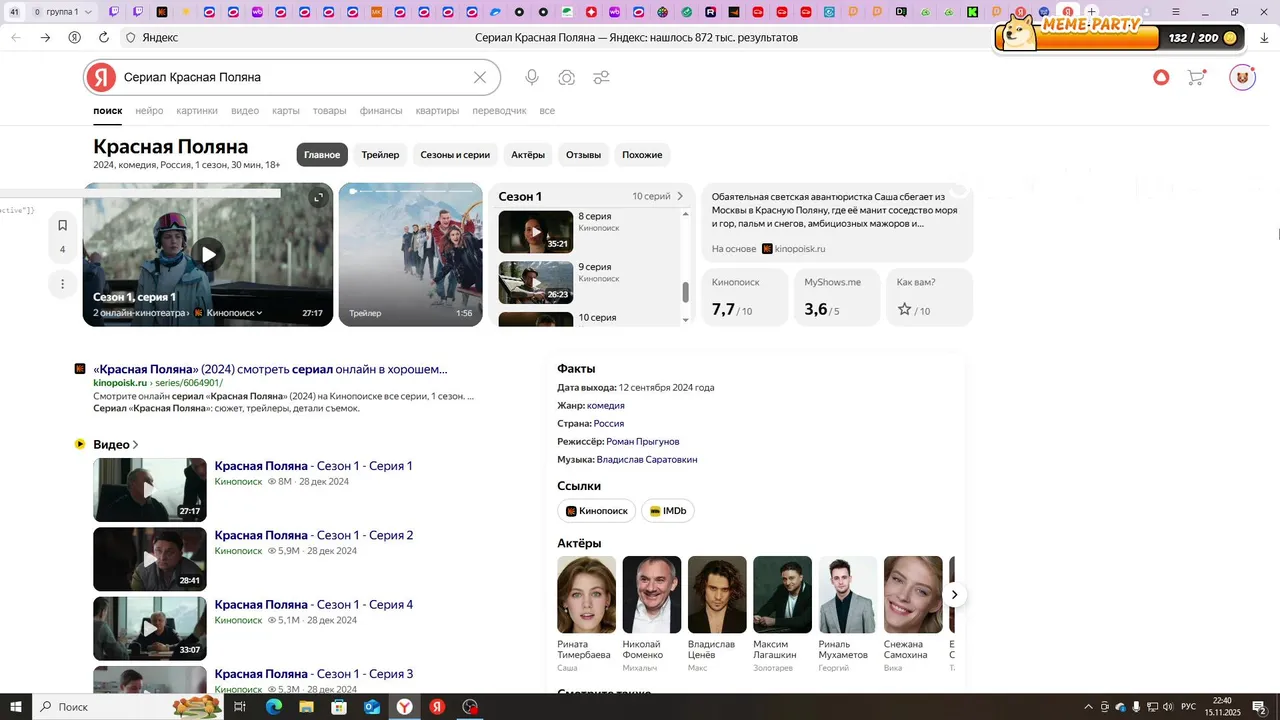Screen dimensions: 1280x720
Task: Open Outlook from the taskbar
Action: point(372,707)
